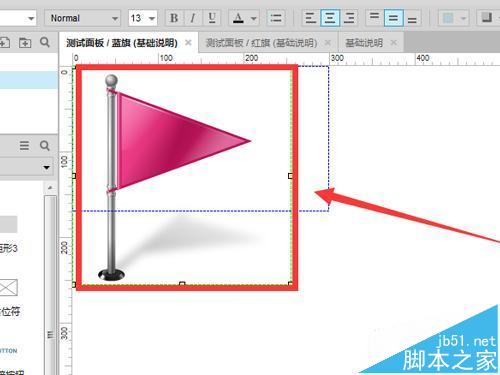
Task: Close the 测试面板 / 蓝旗 tab
Action: 188,43
